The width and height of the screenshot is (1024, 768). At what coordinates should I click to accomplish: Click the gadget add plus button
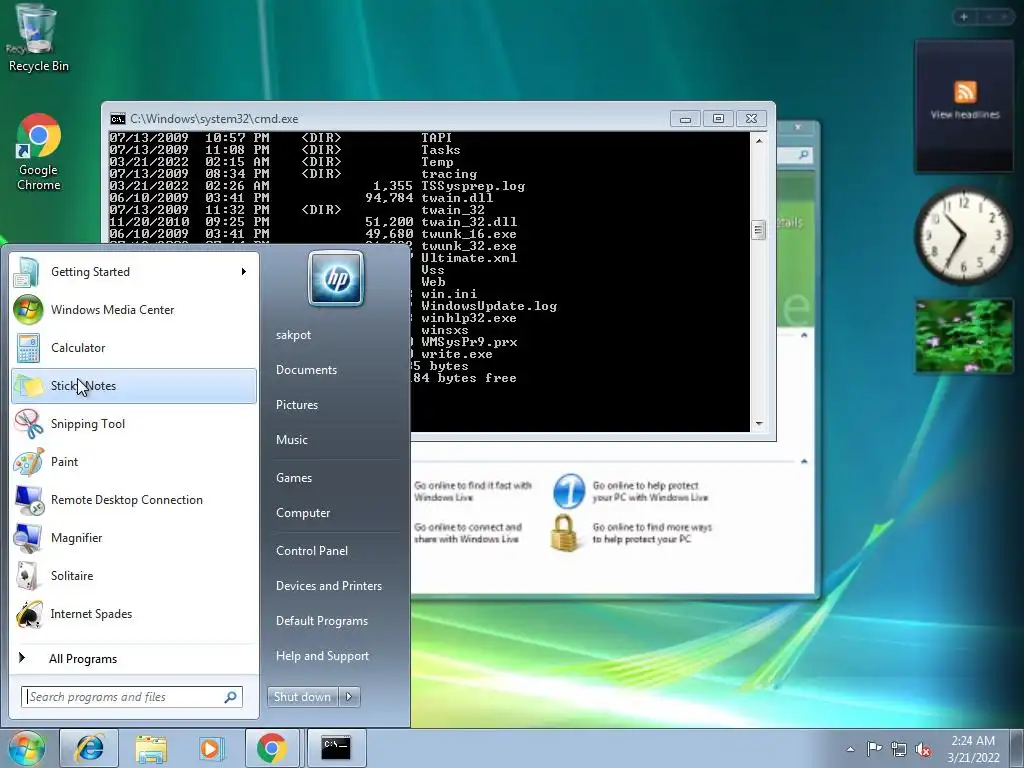[x=964, y=17]
